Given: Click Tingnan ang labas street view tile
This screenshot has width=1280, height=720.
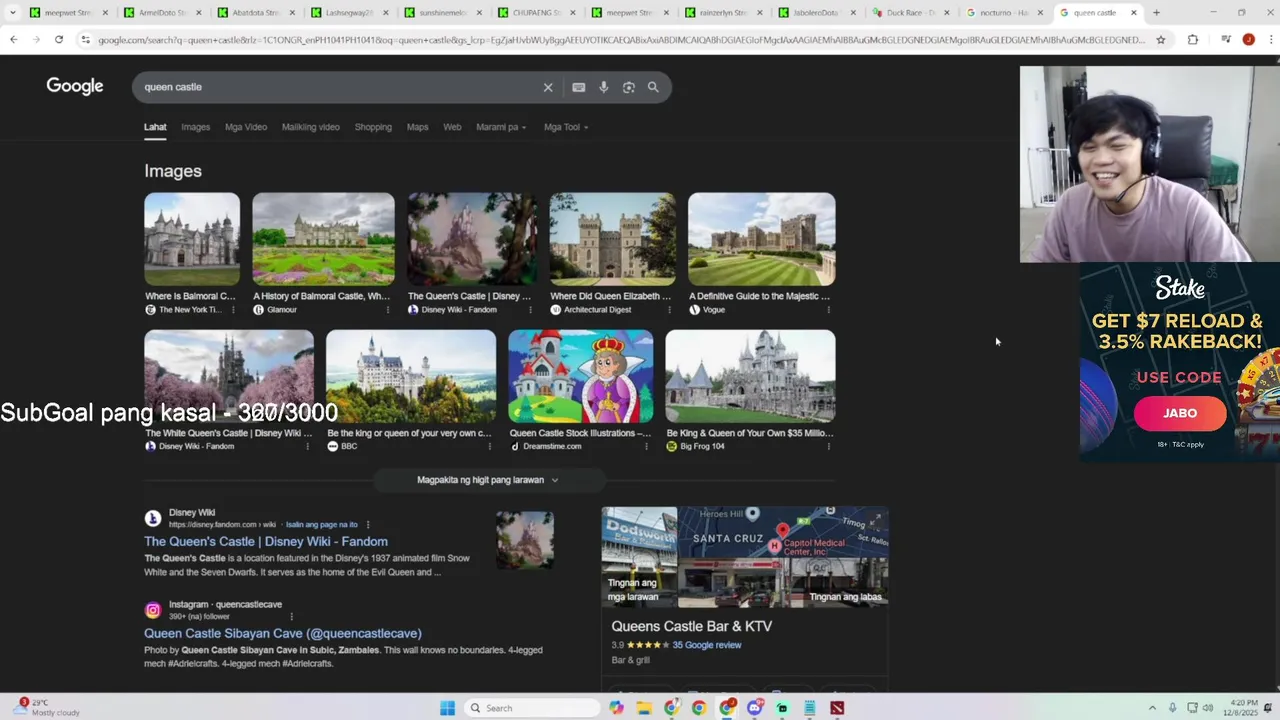Looking at the screenshot, I should [784, 583].
